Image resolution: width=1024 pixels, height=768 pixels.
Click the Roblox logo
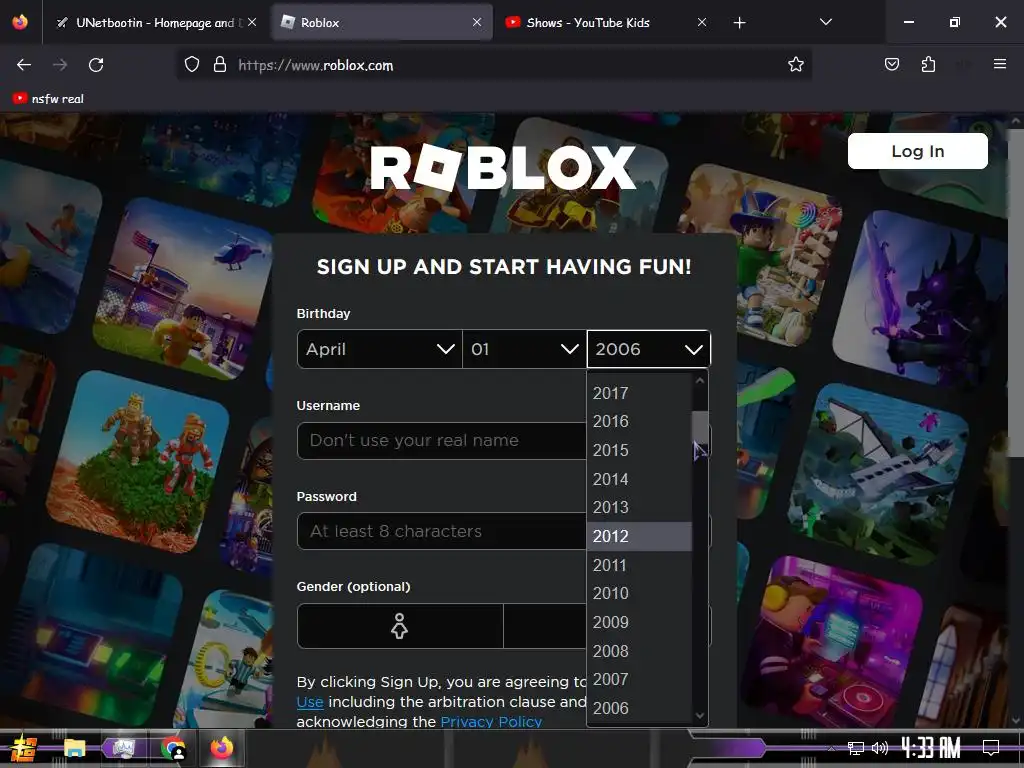[503, 168]
